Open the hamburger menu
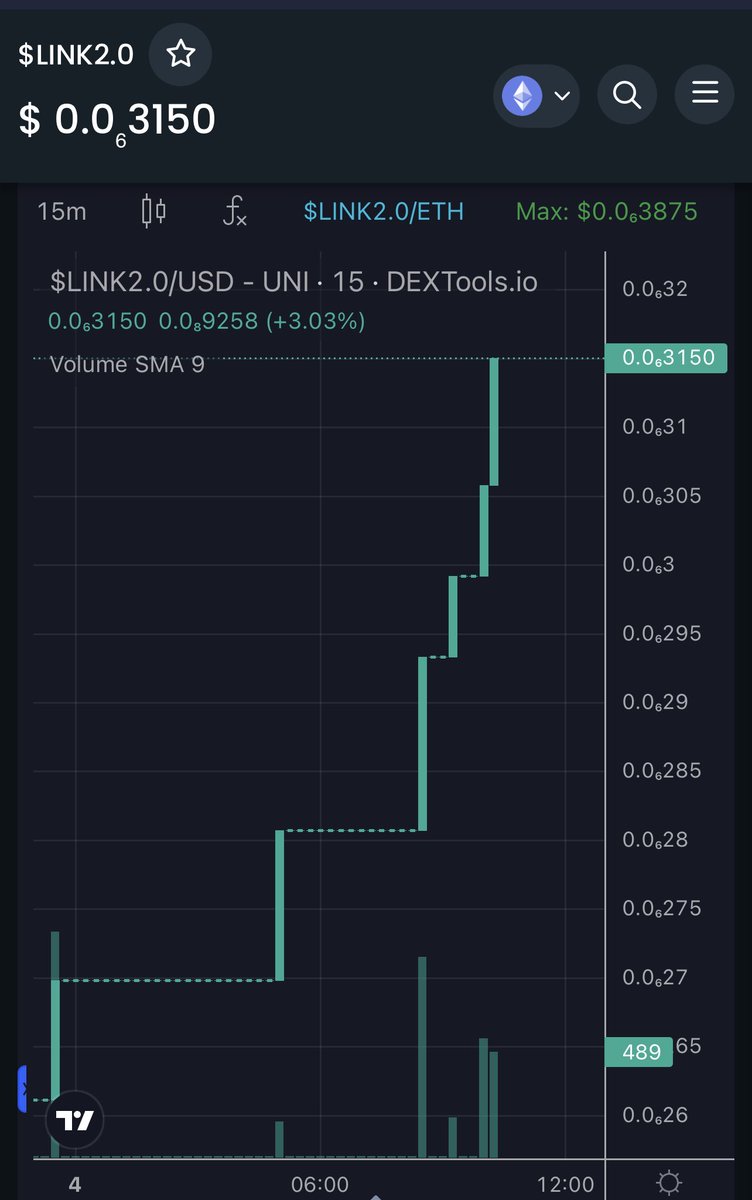Image resolution: width=752 pixels, height=1200 pixels. click(x=705, y=94)
